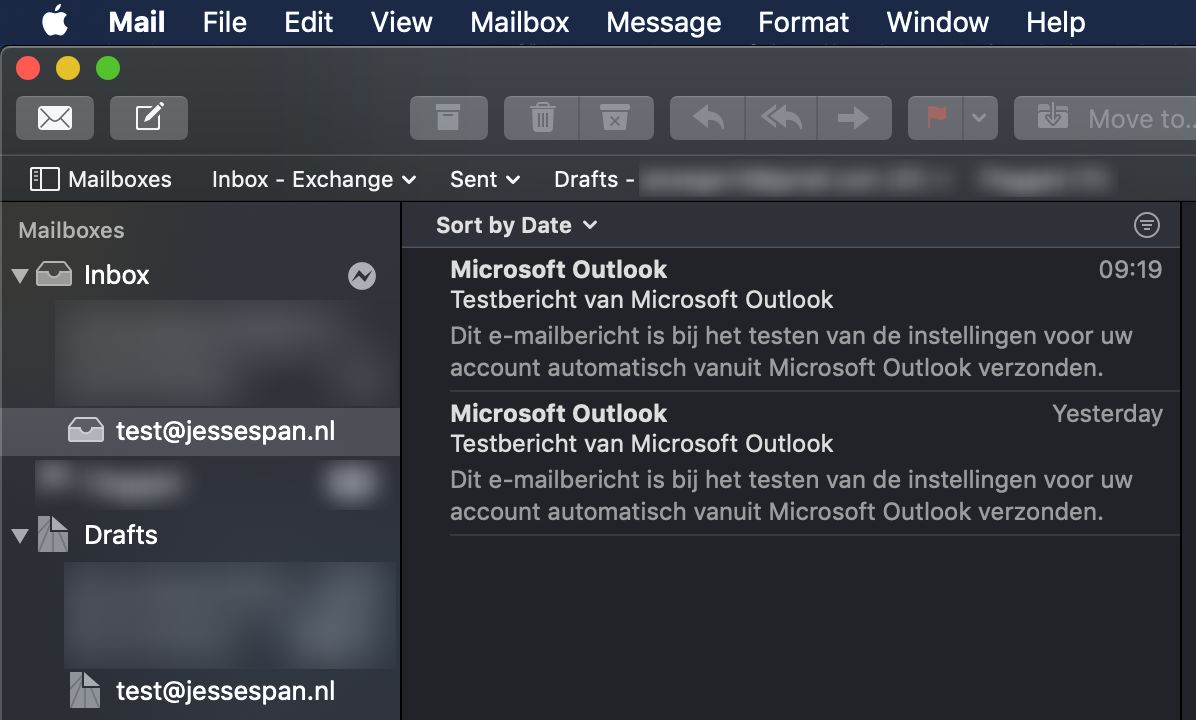Forward the message
Viewport: 1196px width, 720px height.
(854, 118)
